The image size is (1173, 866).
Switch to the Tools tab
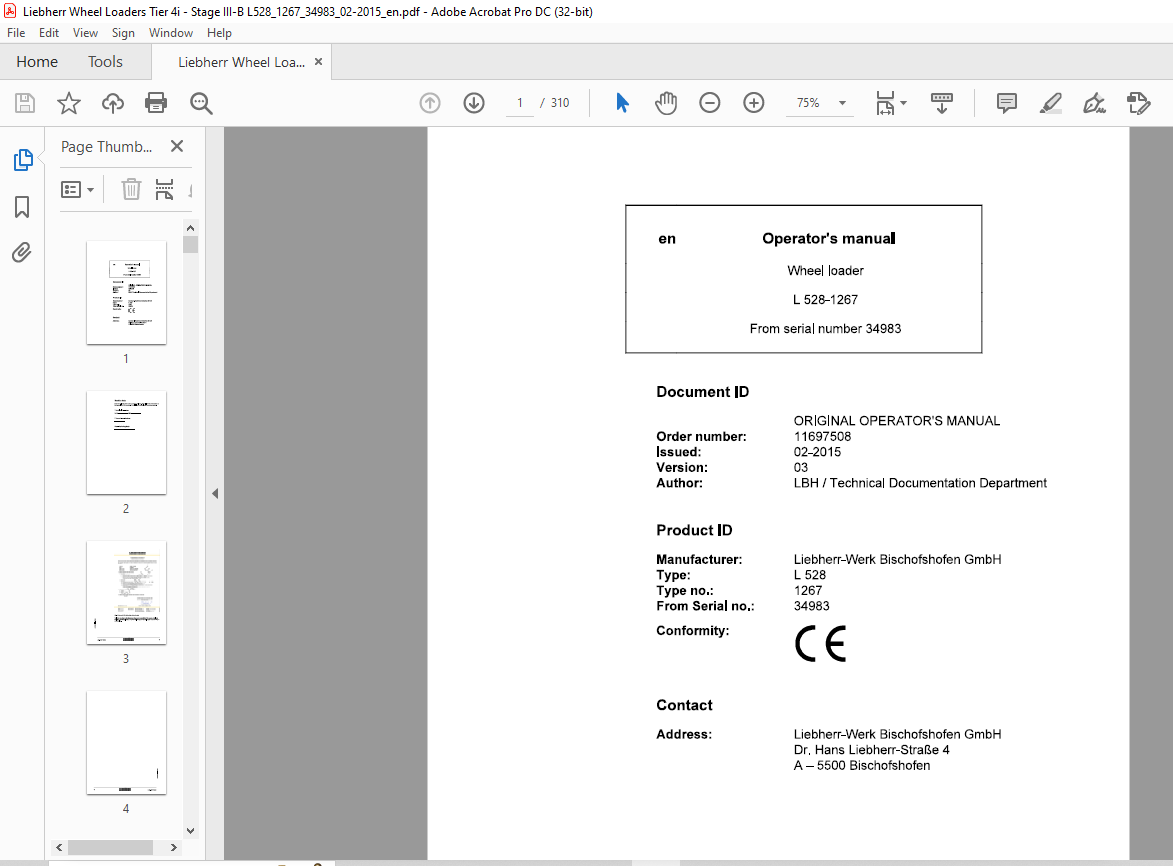105,62
